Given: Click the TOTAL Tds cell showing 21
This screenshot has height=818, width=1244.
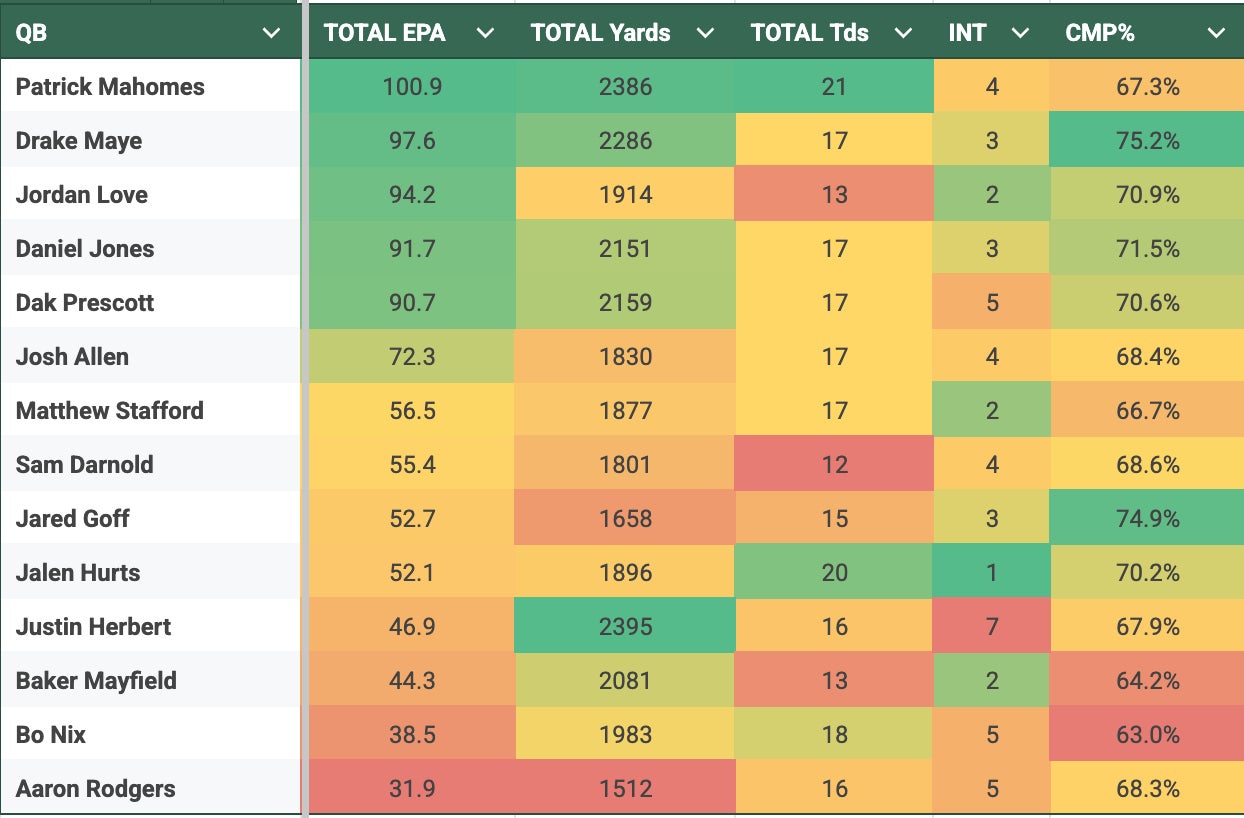Looking at the screenshot, I should click(x=834, y=87).
